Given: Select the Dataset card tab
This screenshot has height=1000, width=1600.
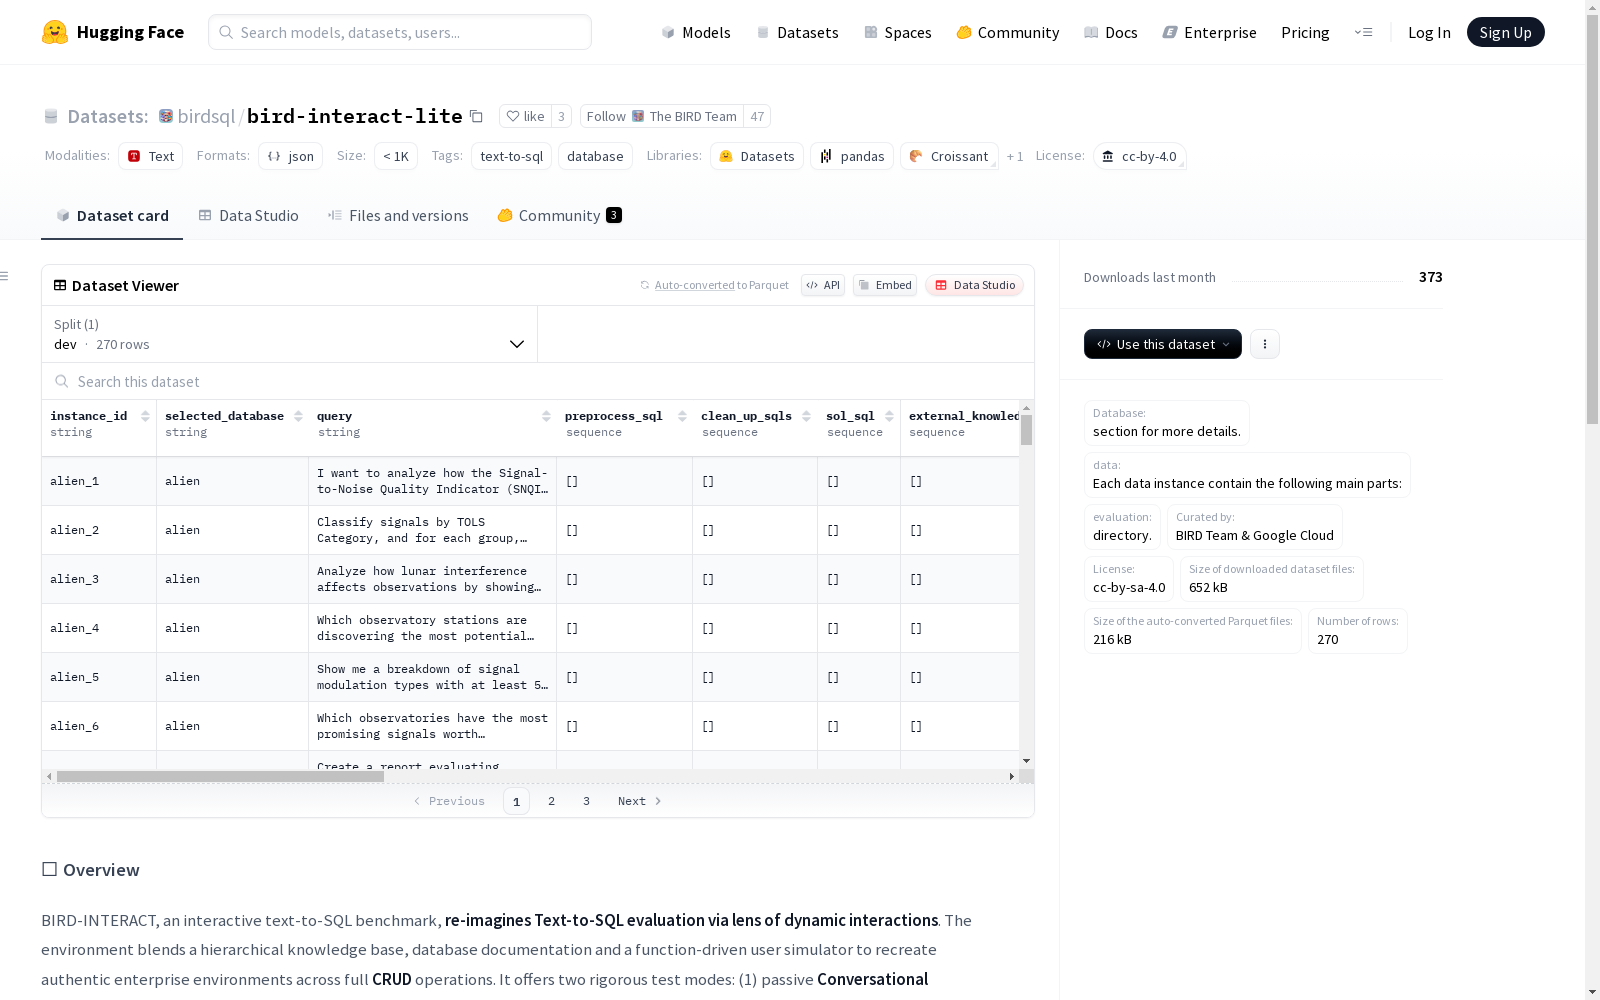Looking at the screenshot, I should 112,215.
